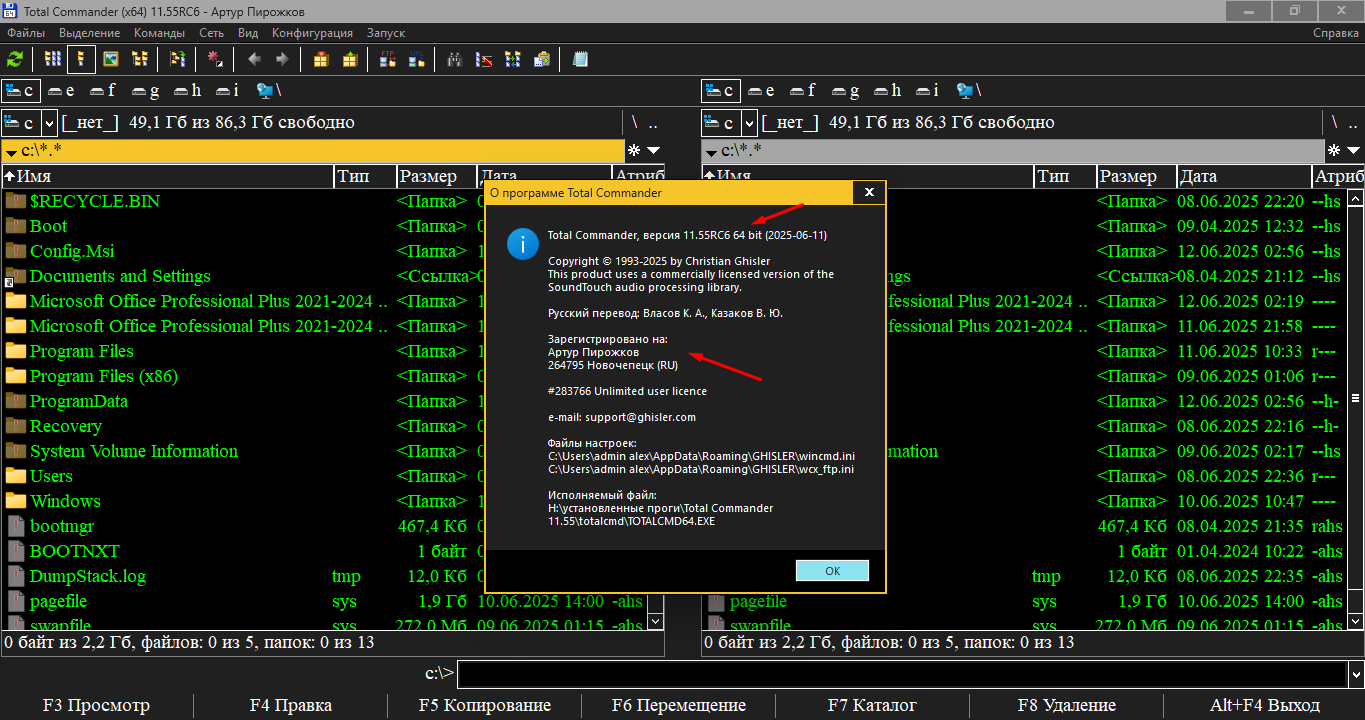Click the F4 Правка button
This screenshot has height=720, width=1365.
tap(290, 705)
